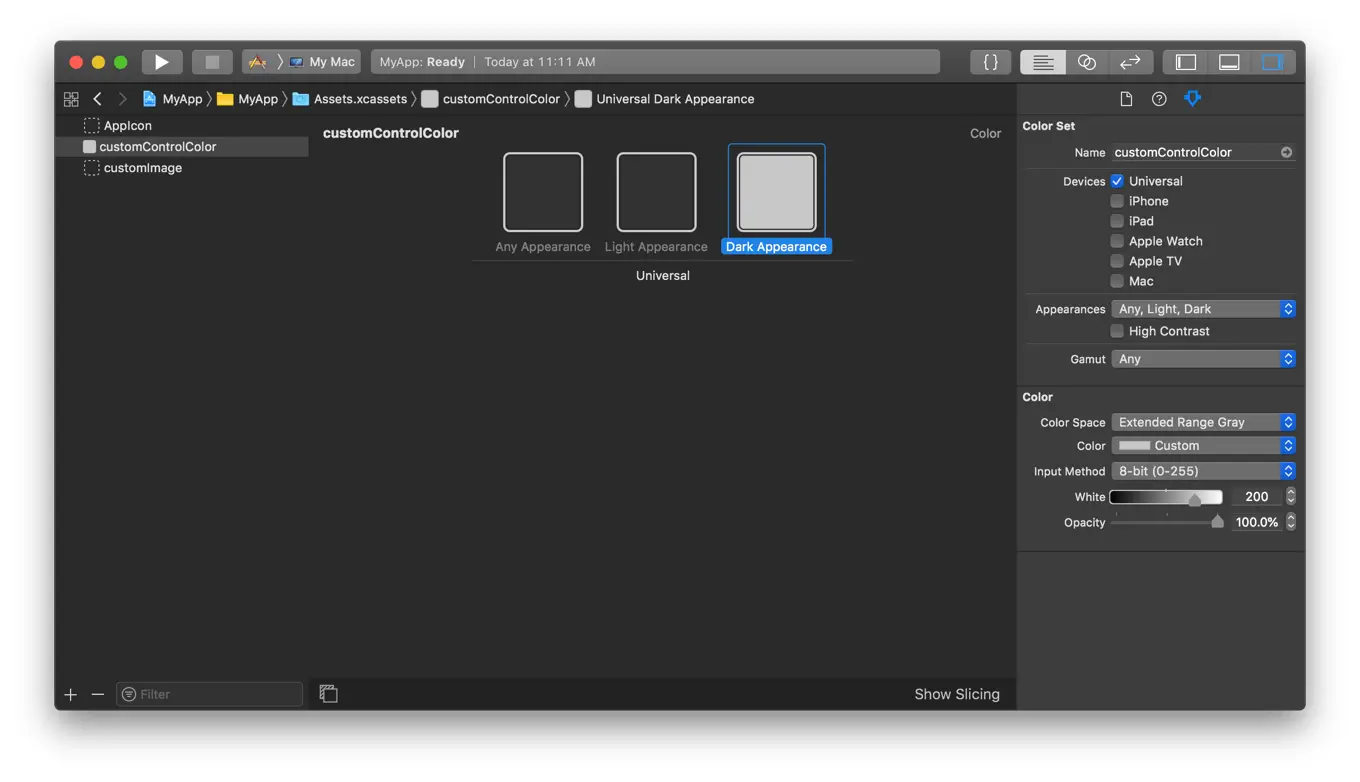Show the Quick Help inspector
Screen dimensions: 1360x782
click(1159, 99)
